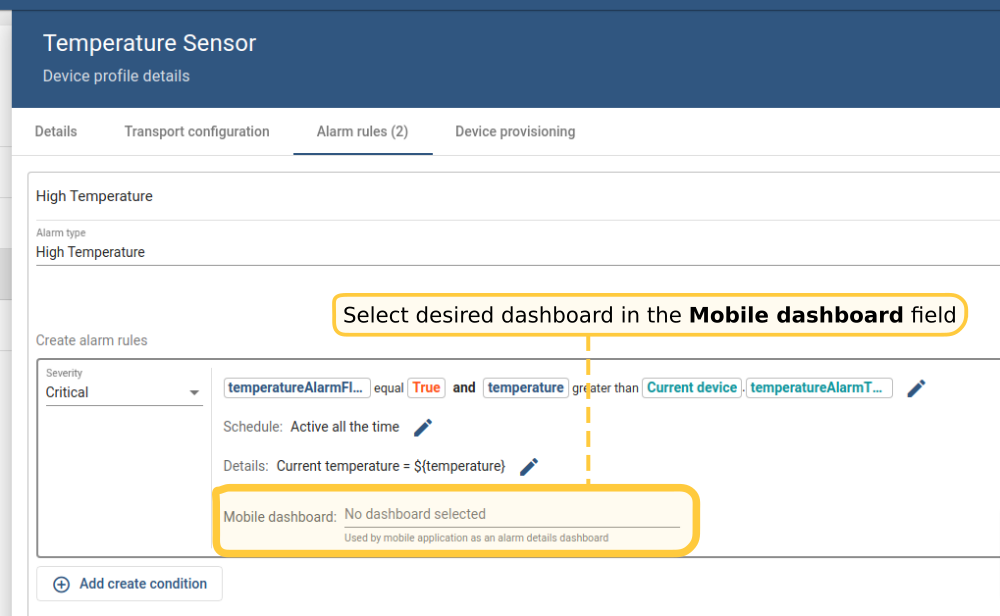Click the 'Active all the time' schedule text
Viewport: 1000px width, 616px height.
pyautogui.click(x=345, y=427)
